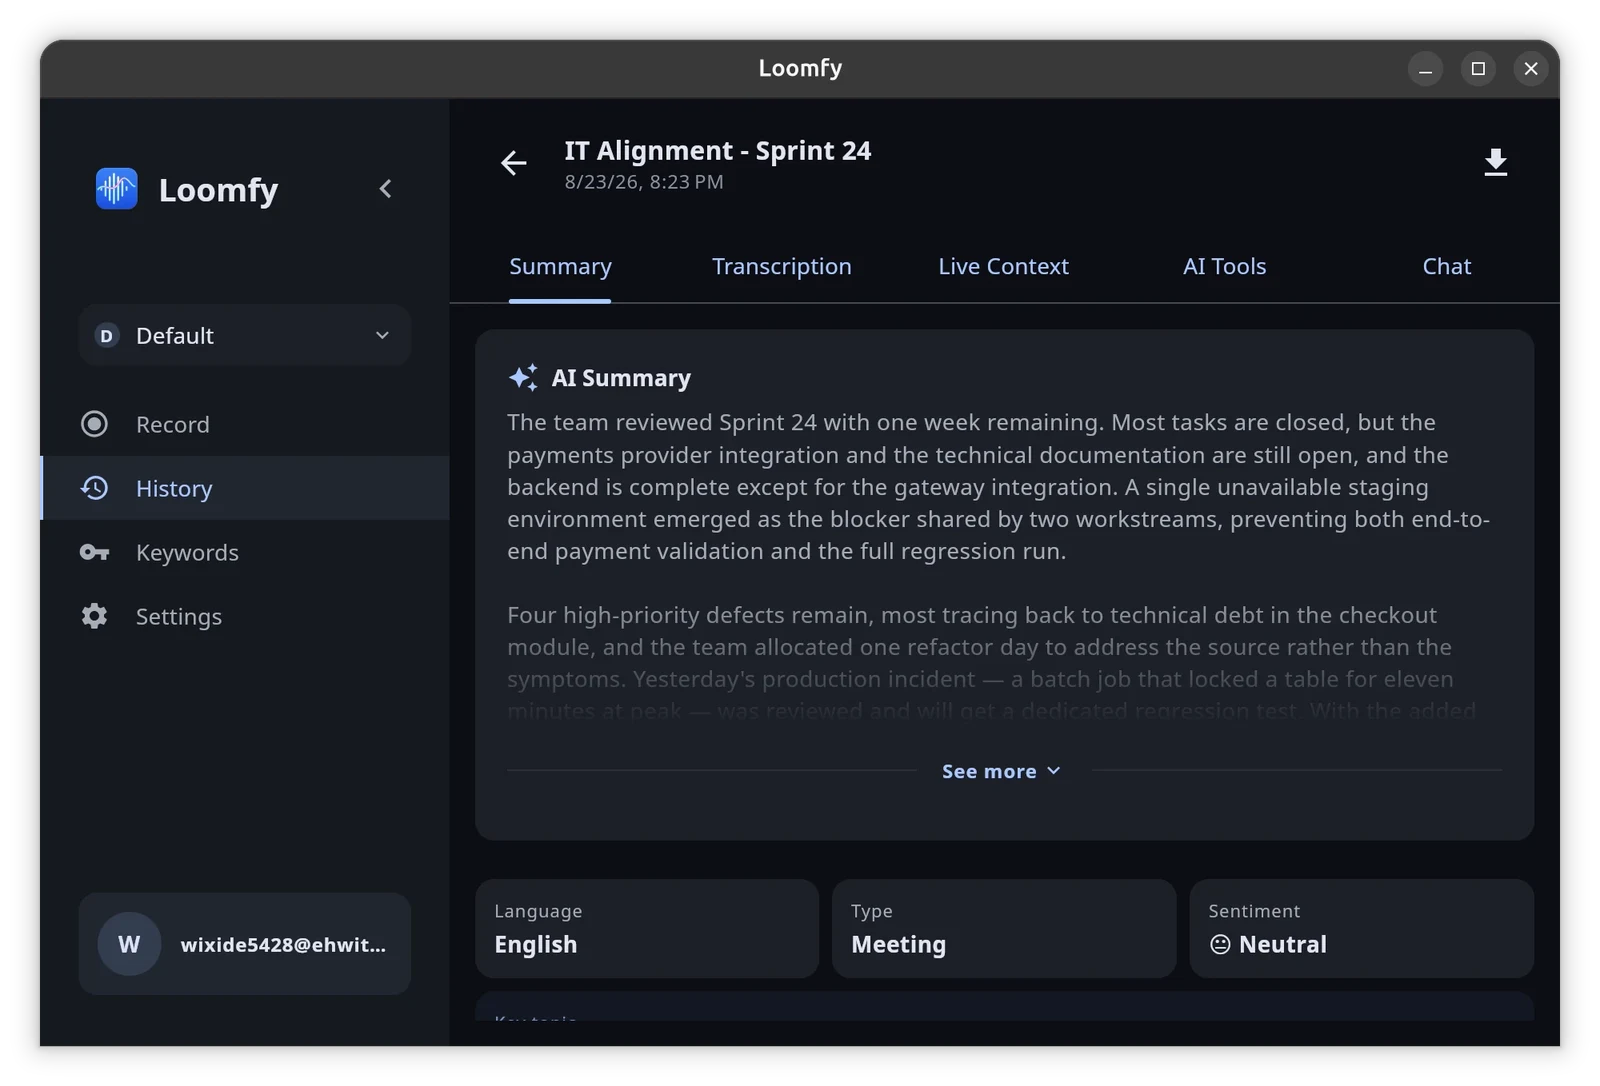Select the AI Tools tab

1224,266
